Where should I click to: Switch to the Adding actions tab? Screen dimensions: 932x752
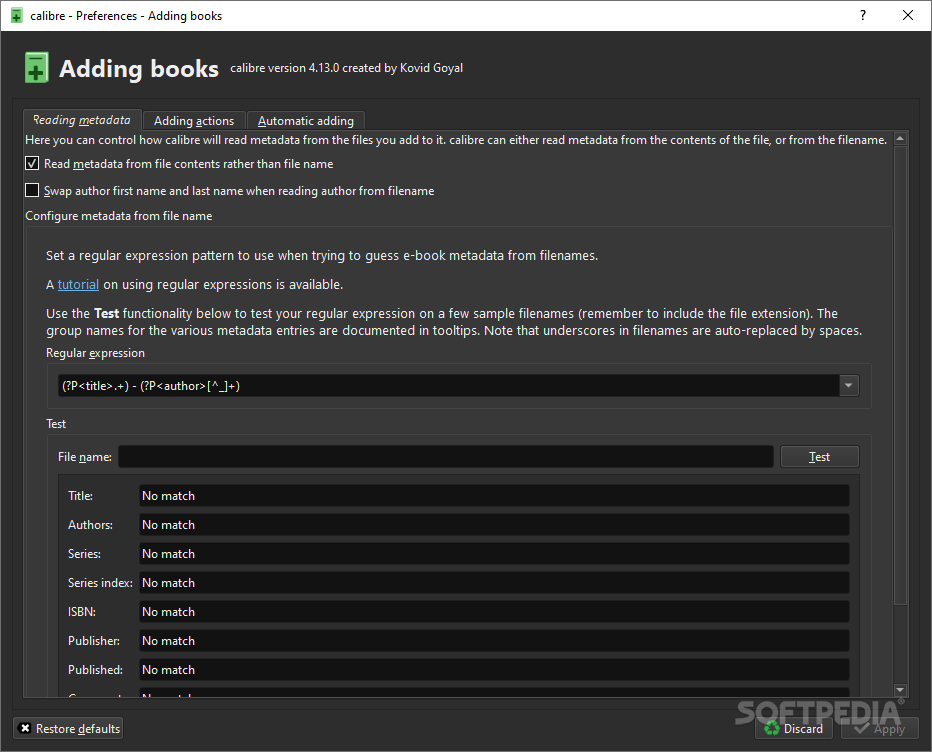point(194,121)
